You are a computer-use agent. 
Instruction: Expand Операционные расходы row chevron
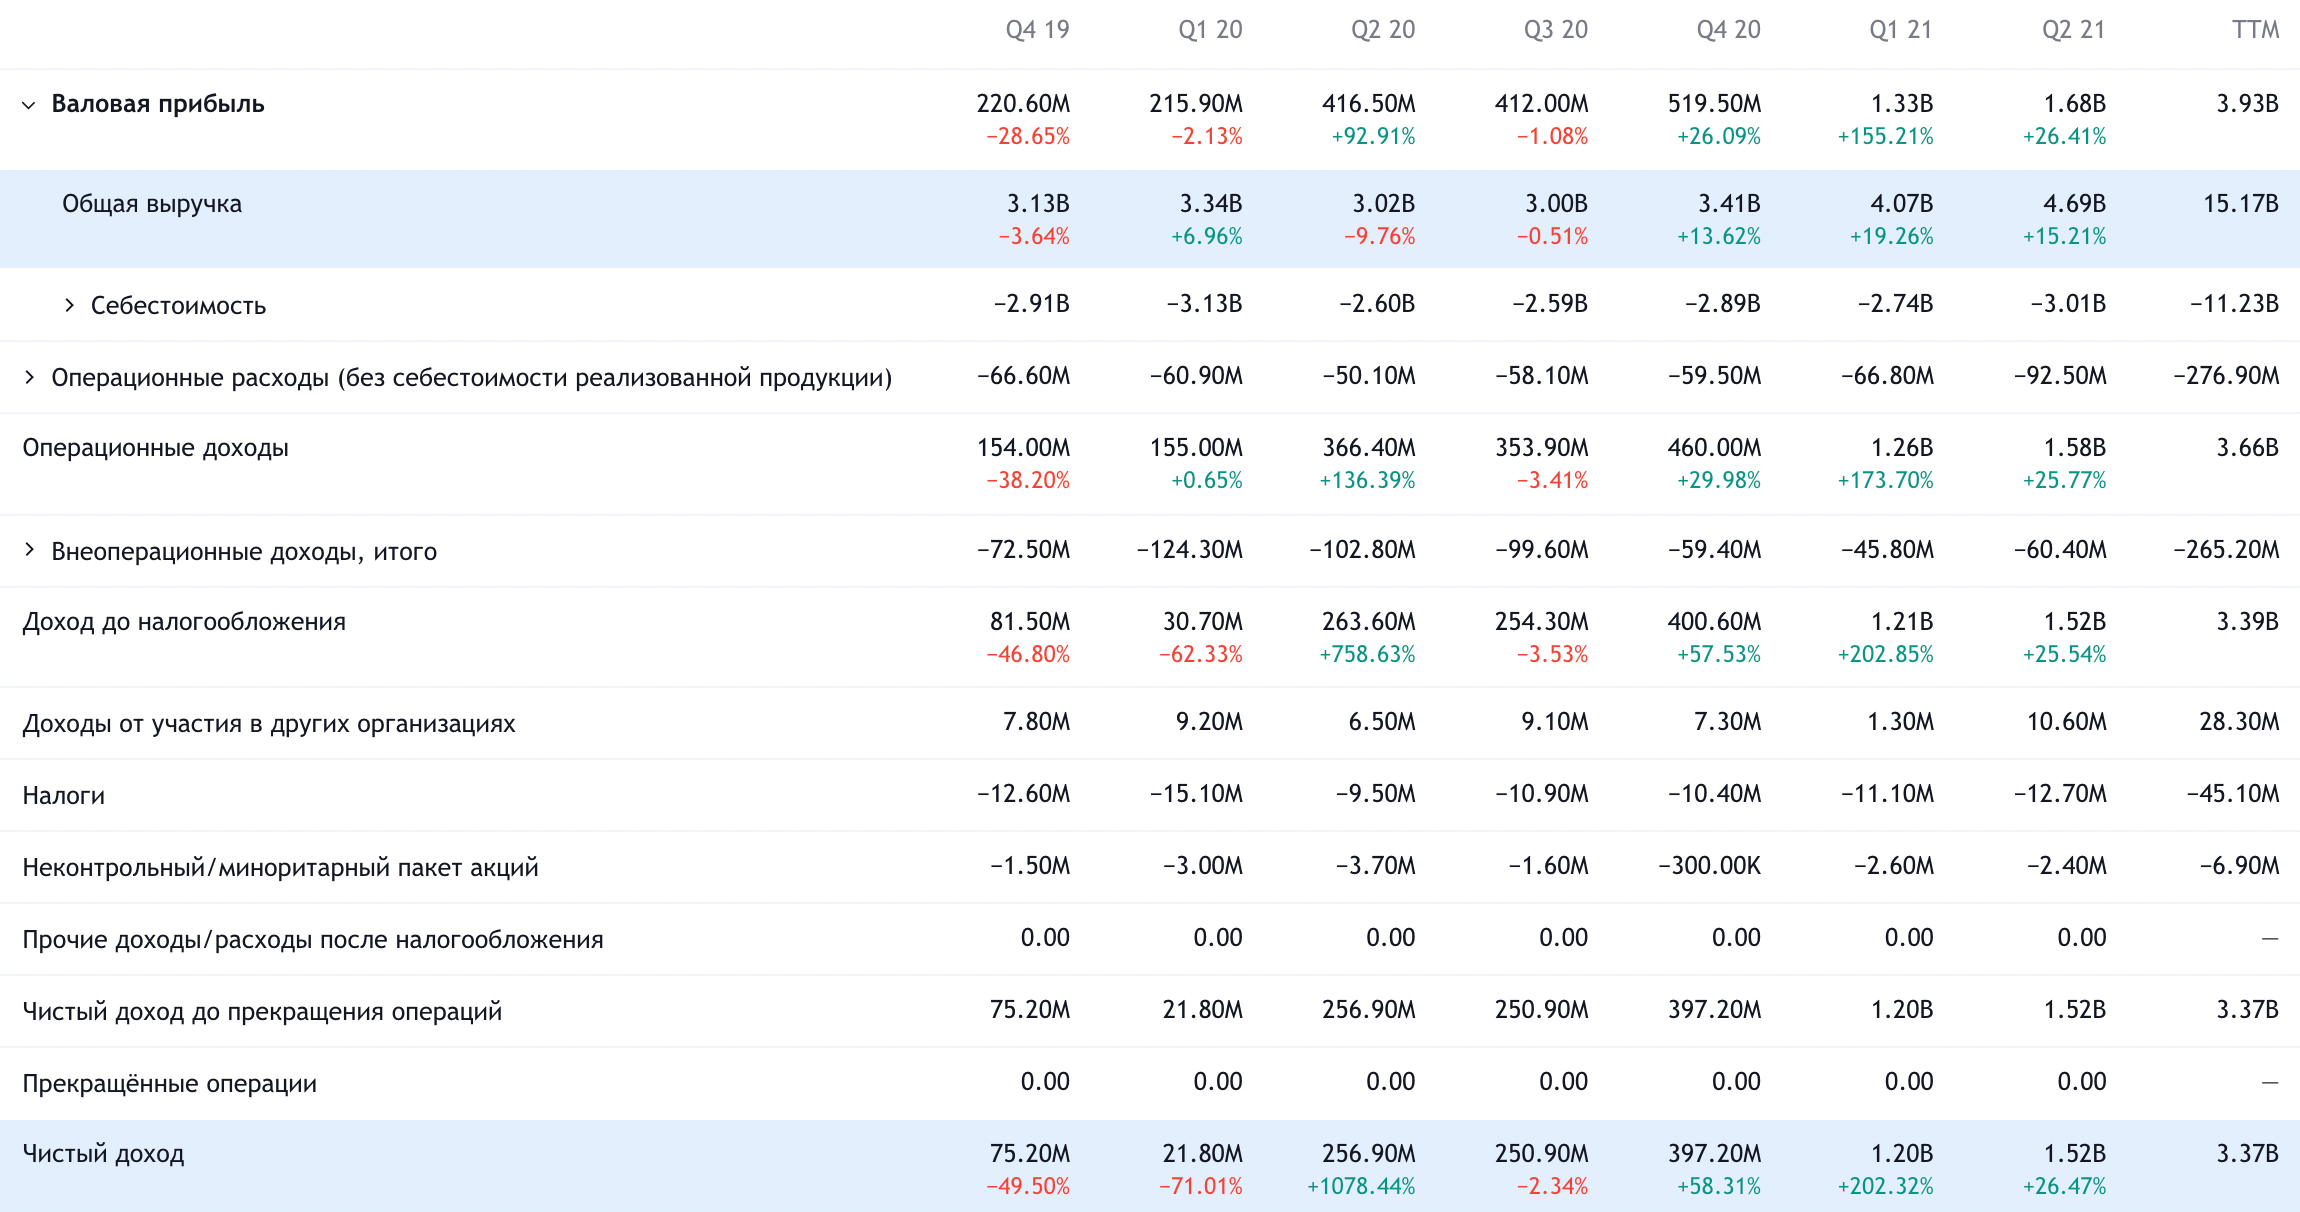[29, 377]
